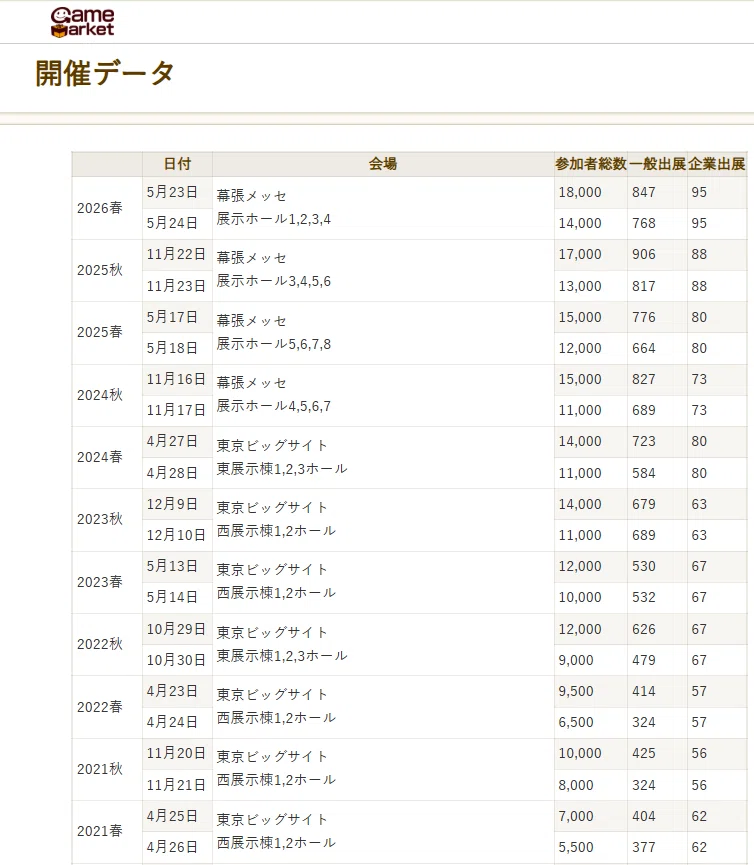754x865 pixels.
Task: Click the Game Market logo
Action: coord(82,23)
